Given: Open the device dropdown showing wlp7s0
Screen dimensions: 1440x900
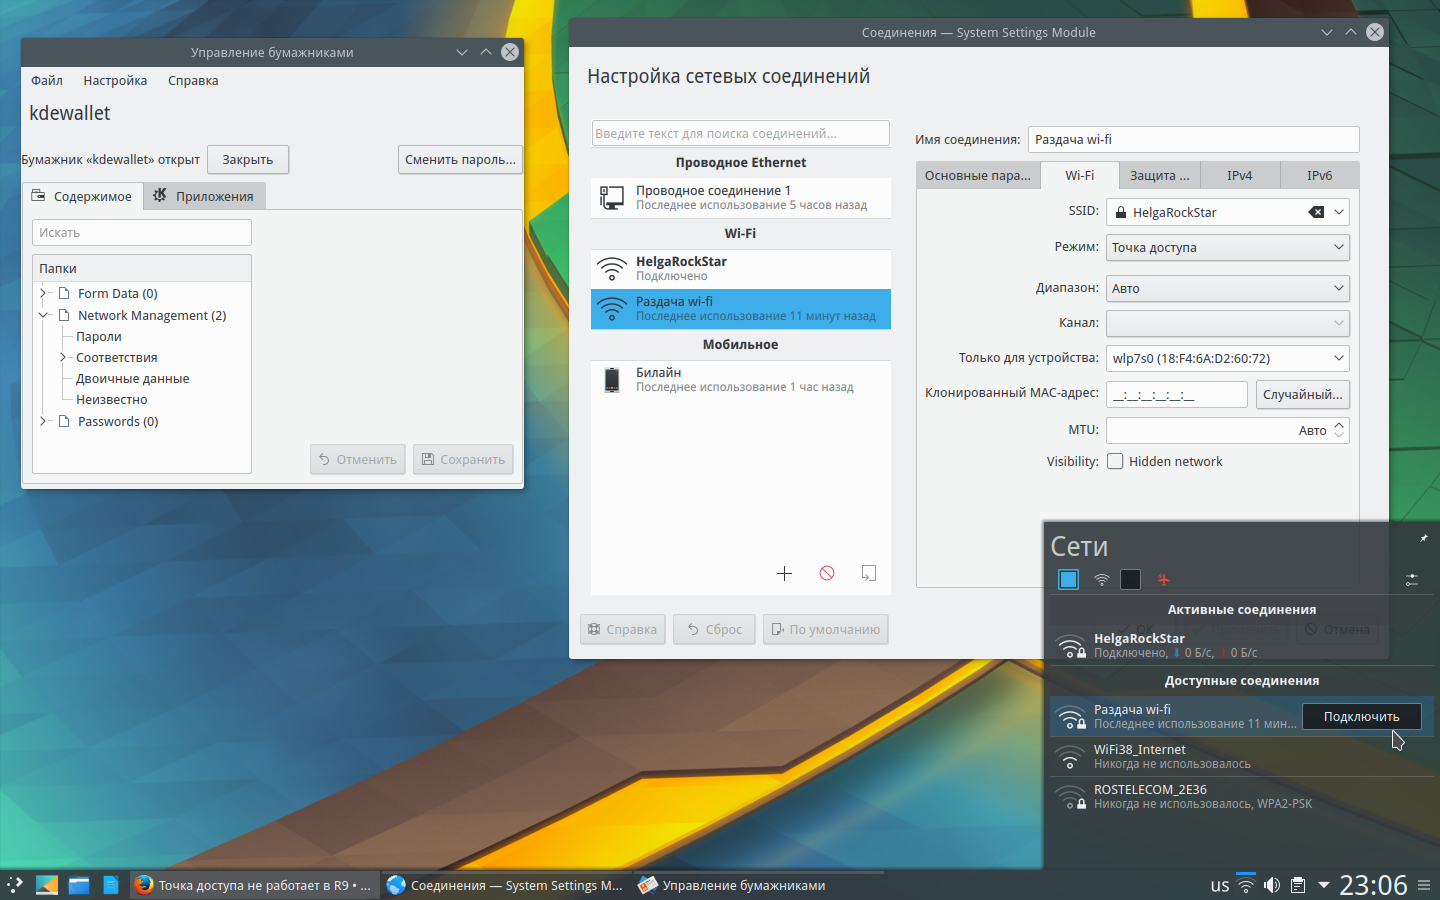Looking at the screenshot, I should [1228, 358].
